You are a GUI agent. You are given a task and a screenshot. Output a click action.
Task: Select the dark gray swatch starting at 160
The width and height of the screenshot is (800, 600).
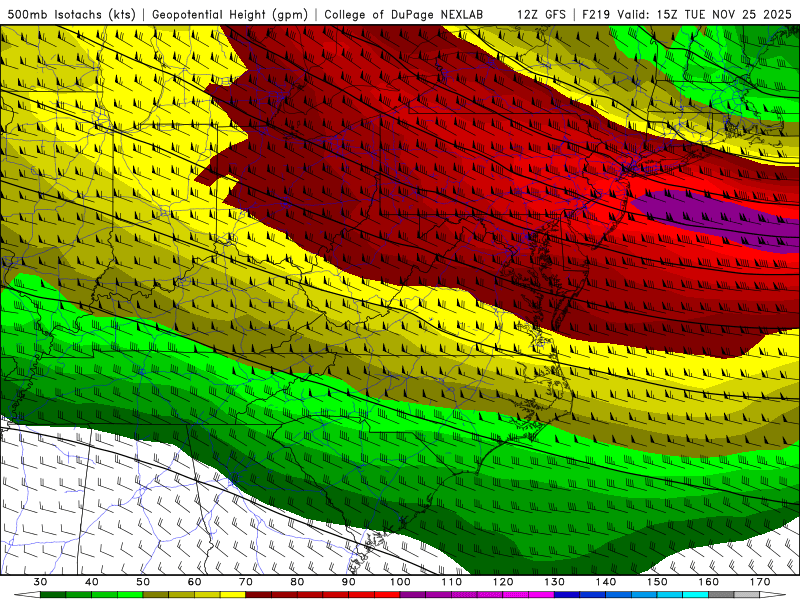[x=722, y=595]
